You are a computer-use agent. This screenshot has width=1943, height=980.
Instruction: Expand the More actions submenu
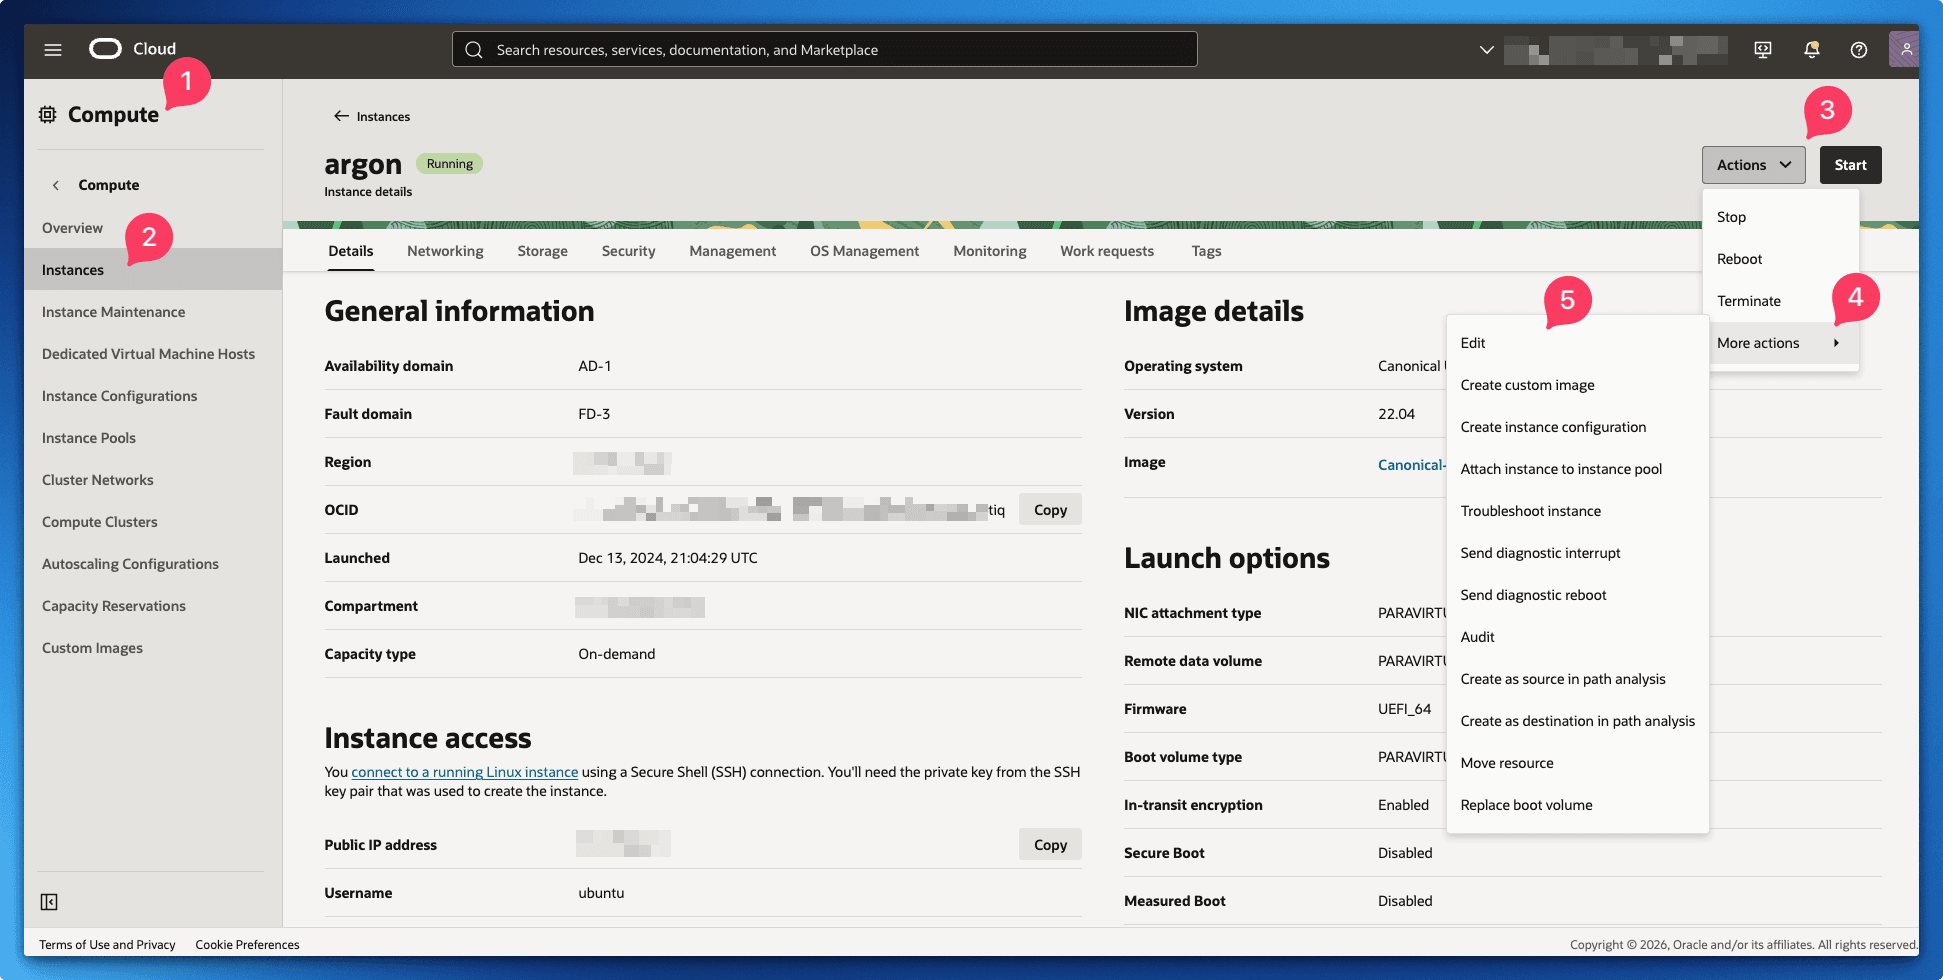point(1780,343)
